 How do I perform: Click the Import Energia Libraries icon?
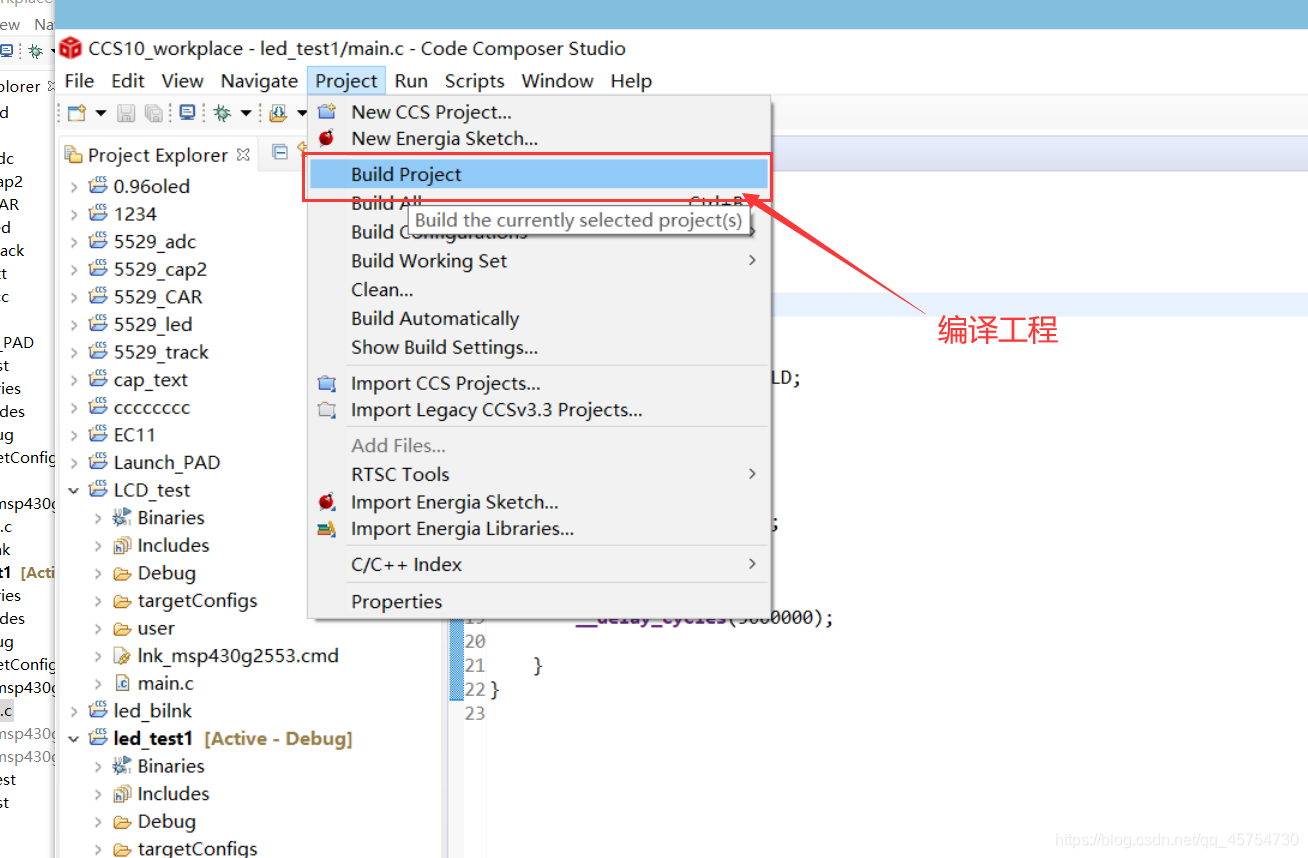(x=326, y=529)
